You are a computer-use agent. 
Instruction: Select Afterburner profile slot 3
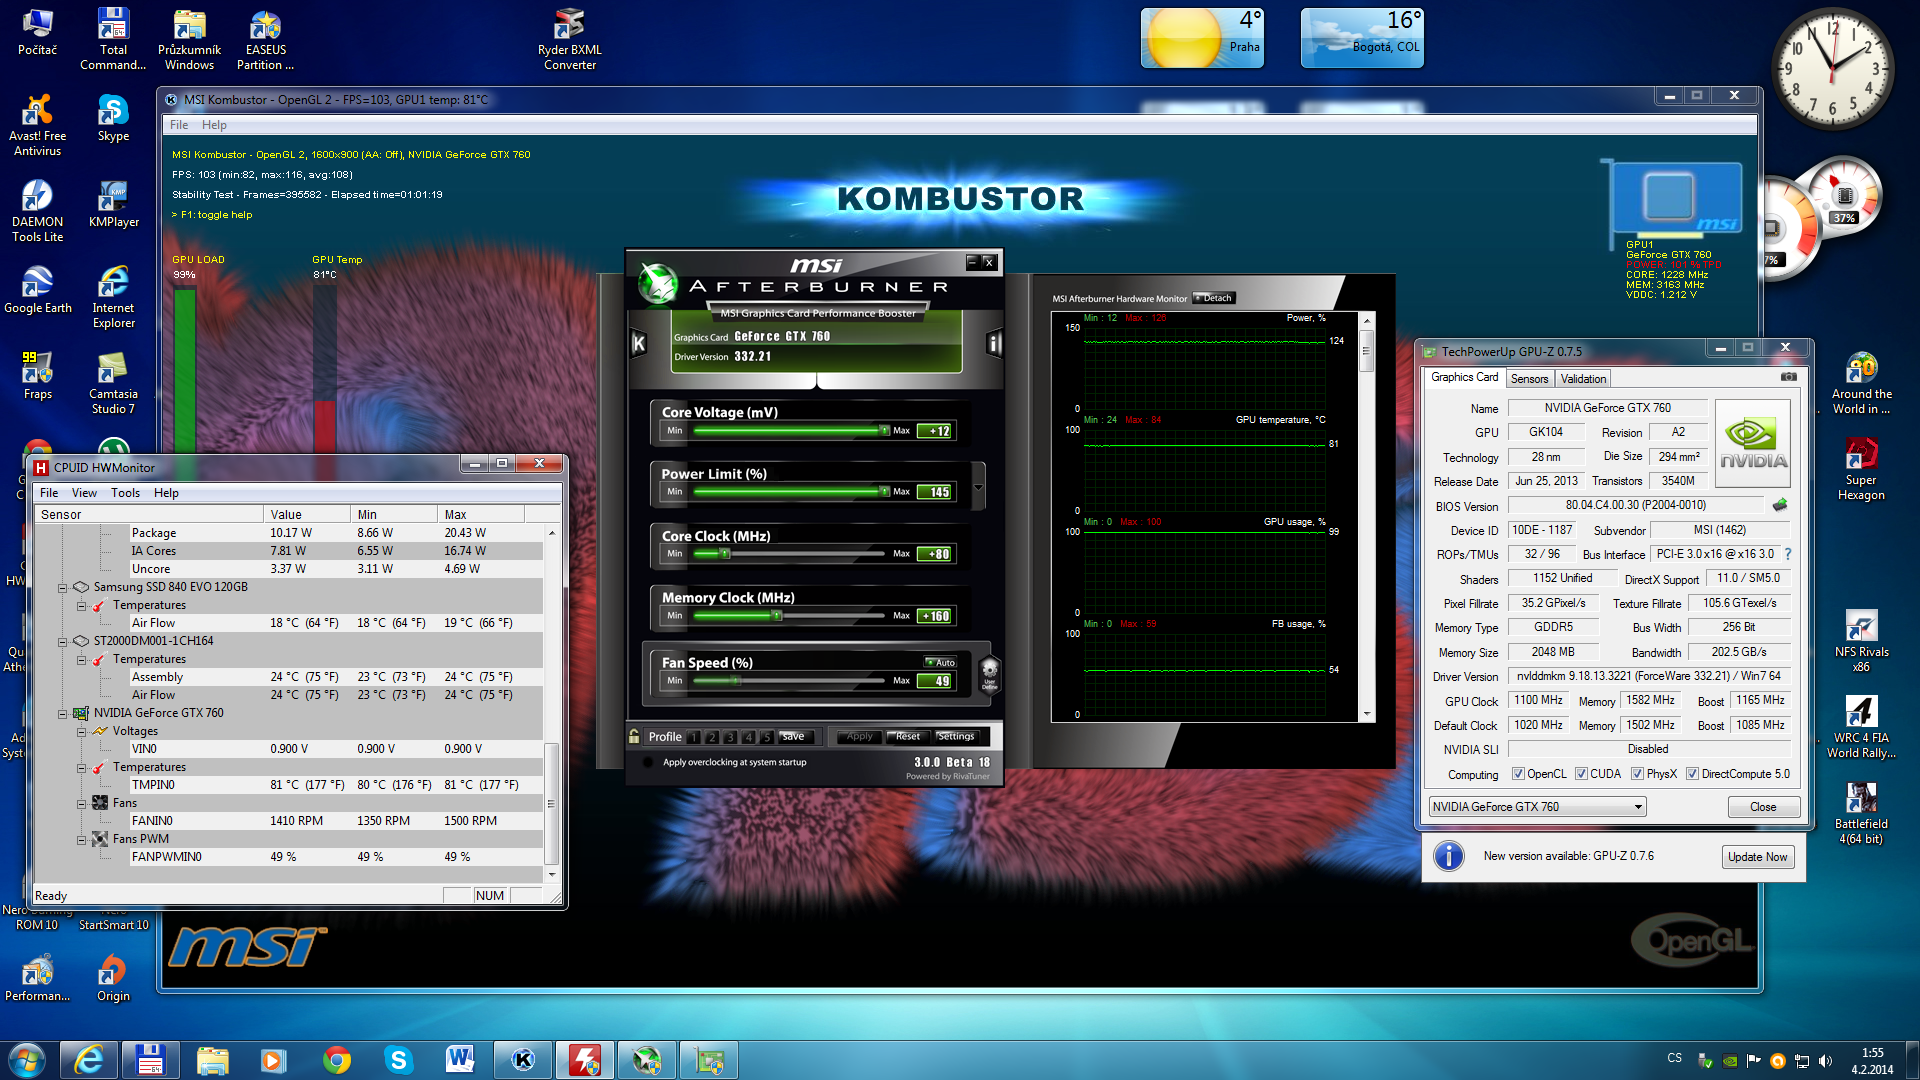[x=730, y=737]
